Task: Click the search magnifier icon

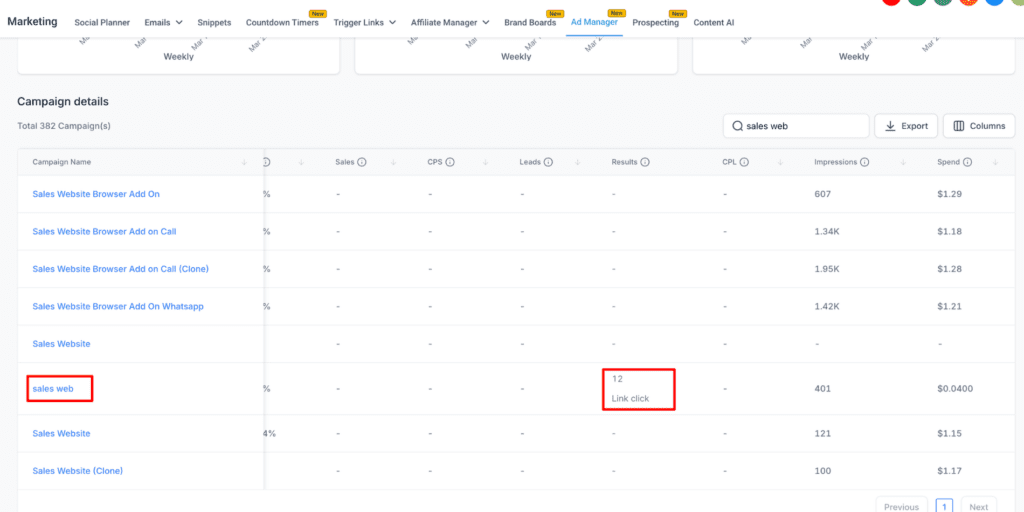Action: click(737, 126)
